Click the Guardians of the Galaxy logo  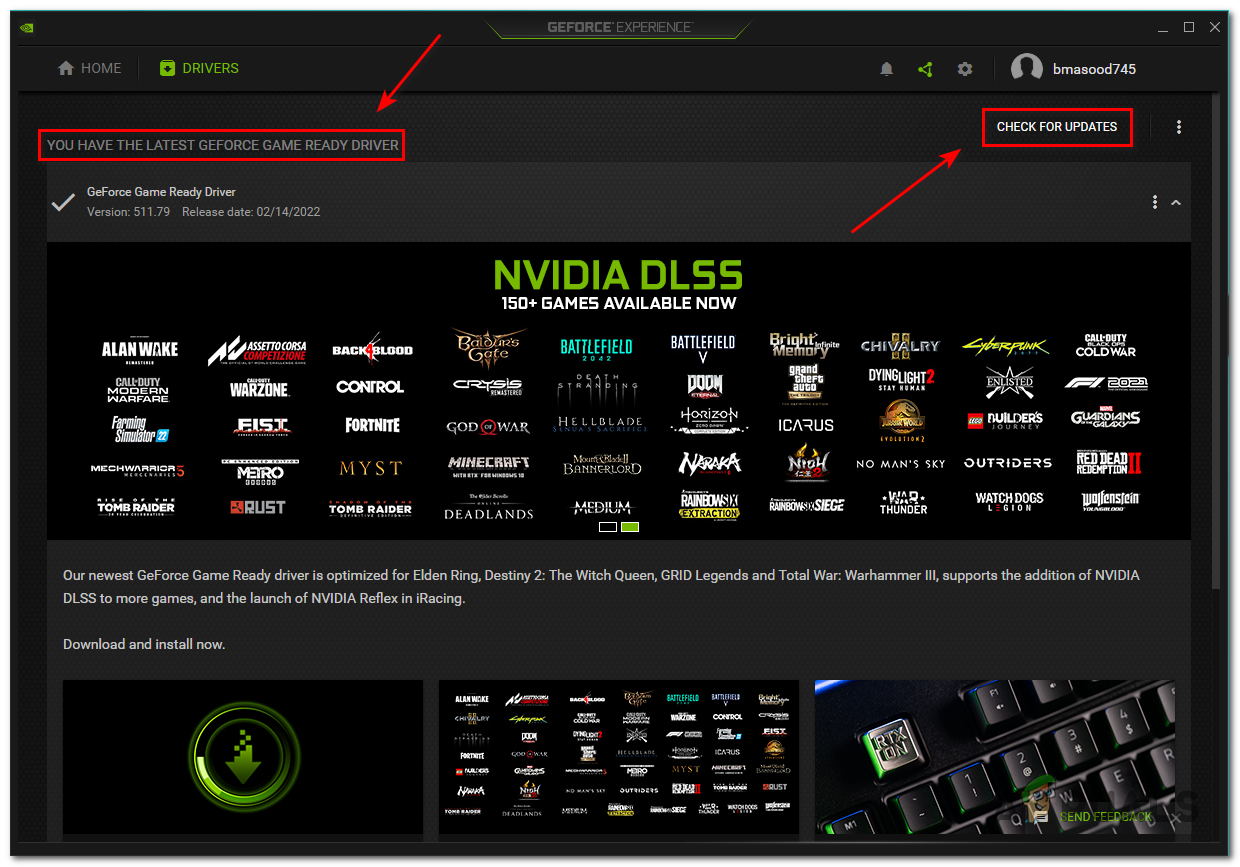pos(1104,416)
